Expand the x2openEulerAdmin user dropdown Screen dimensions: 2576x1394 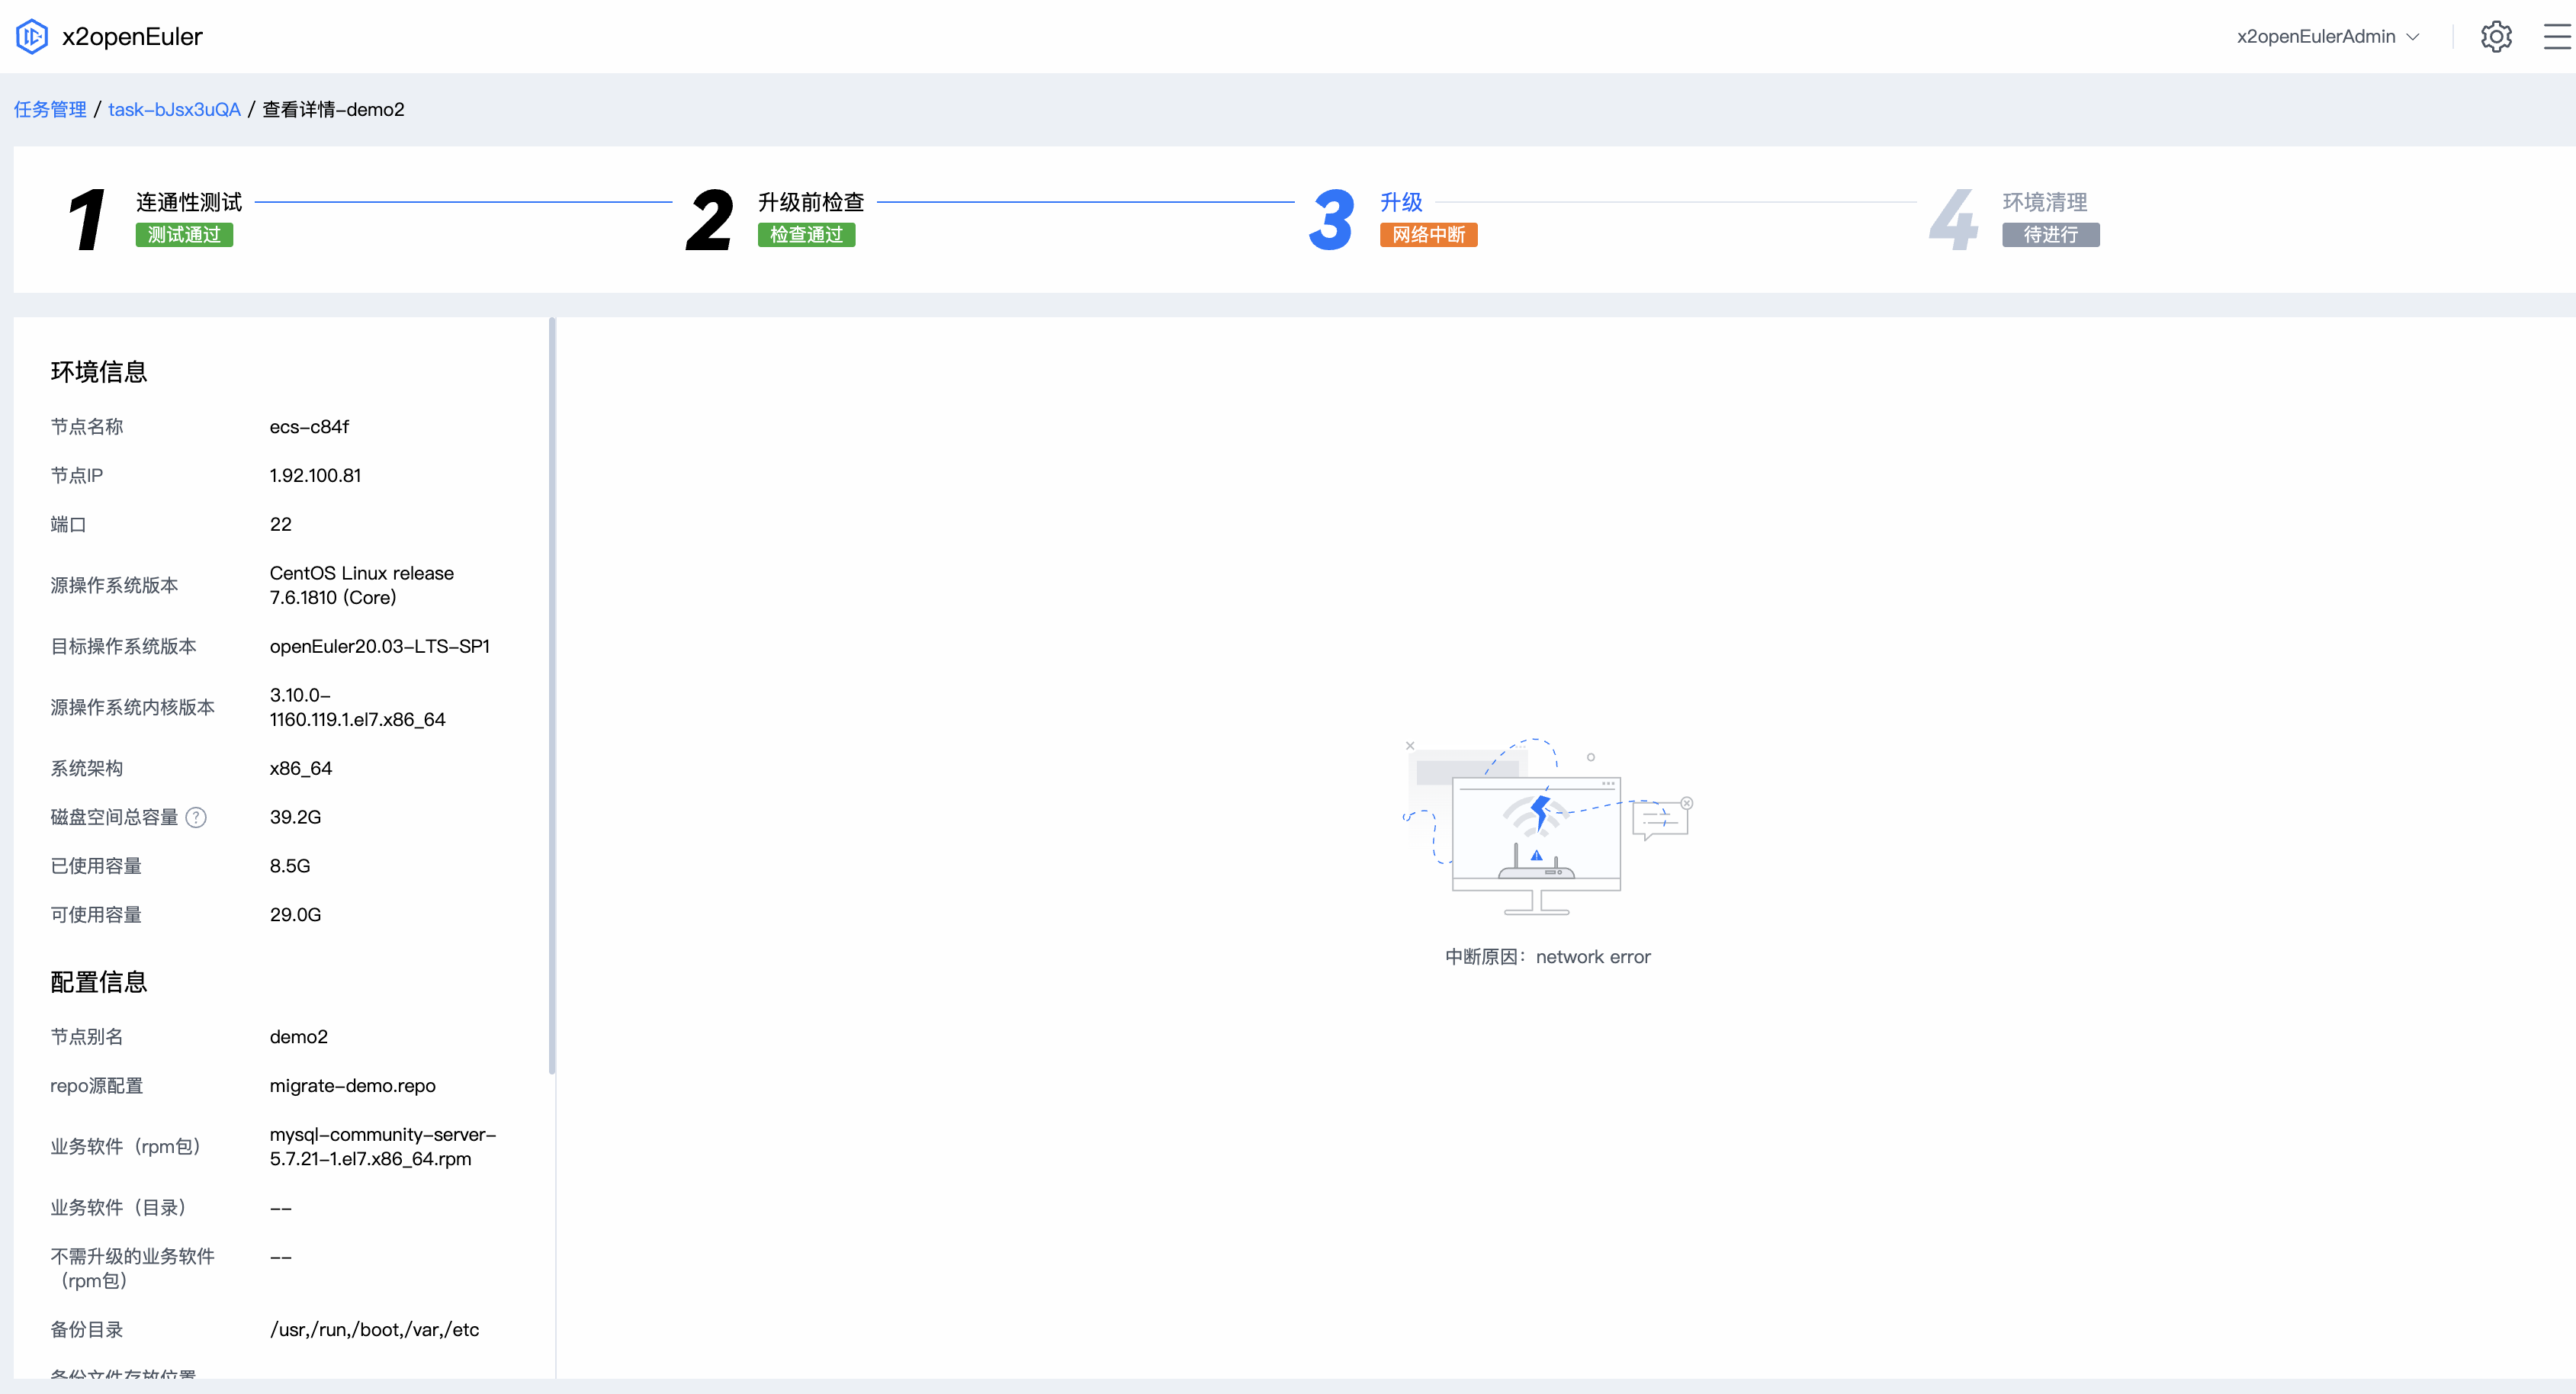[x=2315, y=37]
